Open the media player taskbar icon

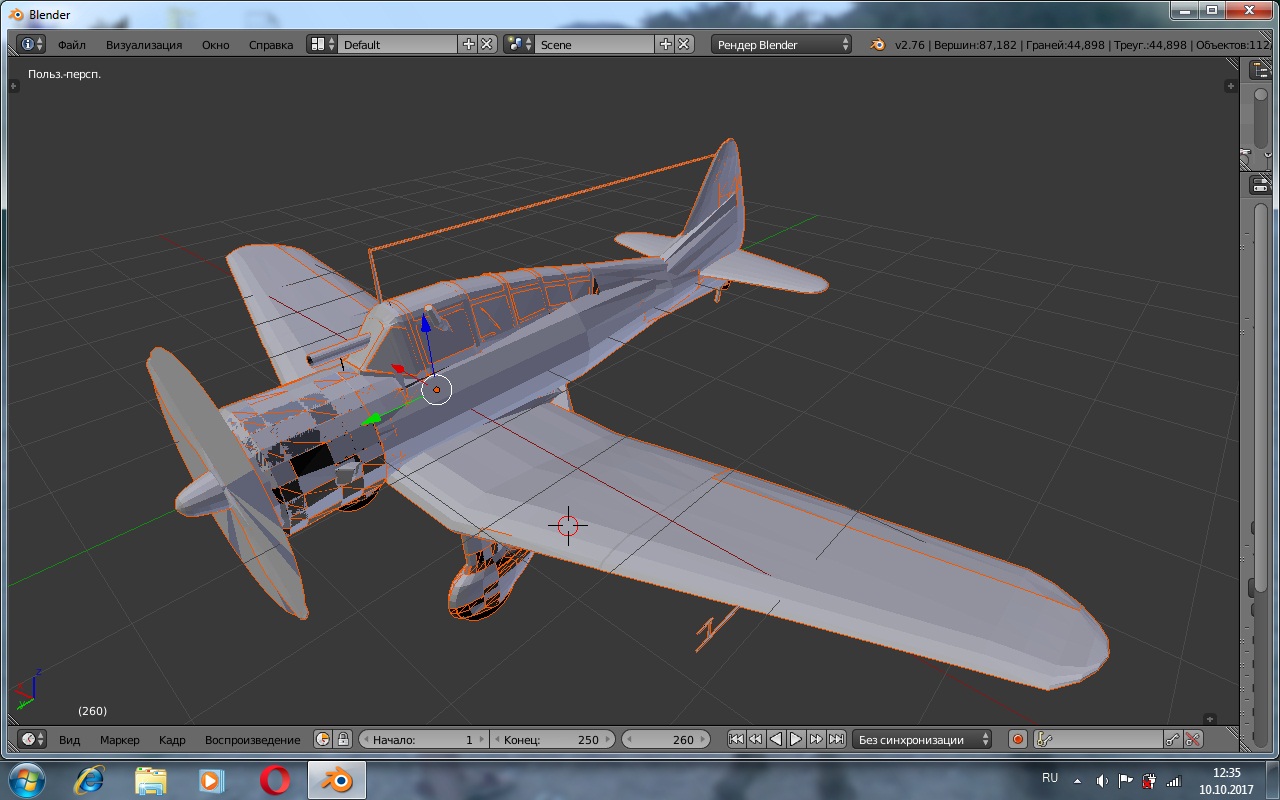point(211,780)
